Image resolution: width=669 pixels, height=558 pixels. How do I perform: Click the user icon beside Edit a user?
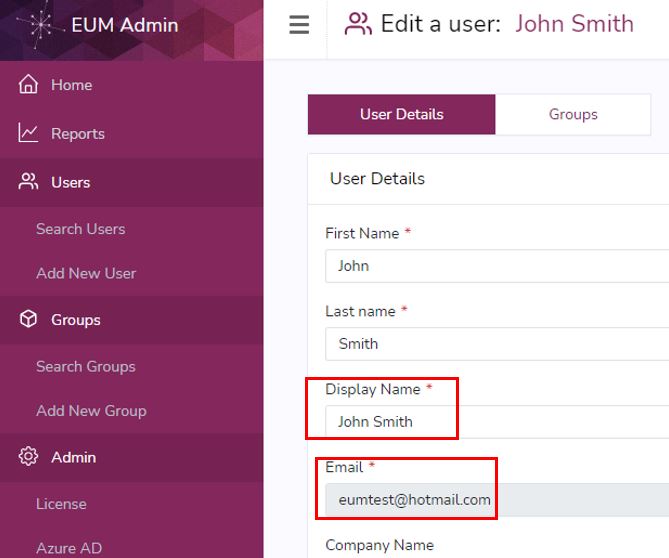pos(358,24)
